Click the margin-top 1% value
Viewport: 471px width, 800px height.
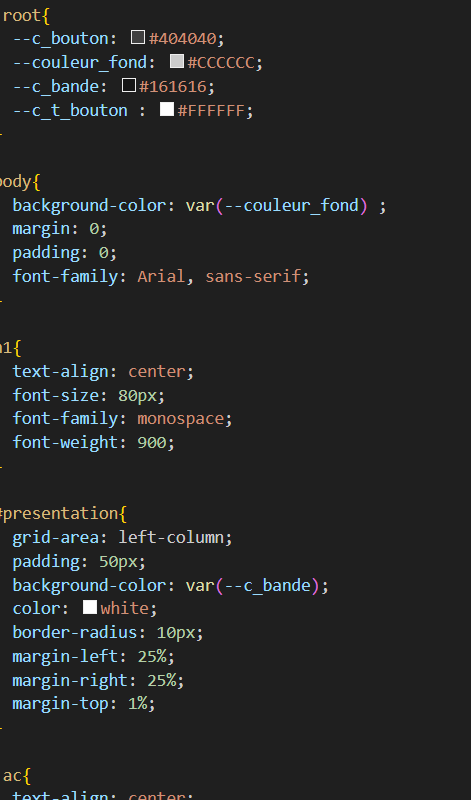(x=137, y=704)
